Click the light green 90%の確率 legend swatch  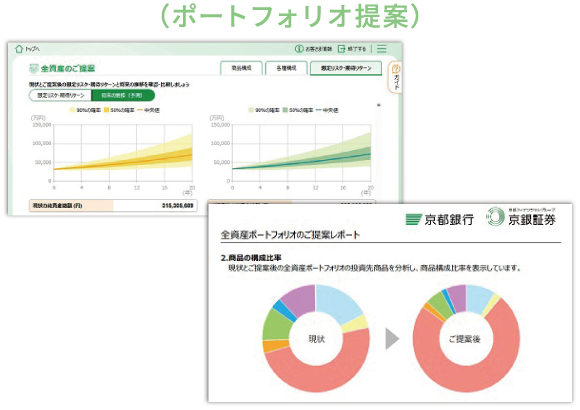(x=251, y=110)
